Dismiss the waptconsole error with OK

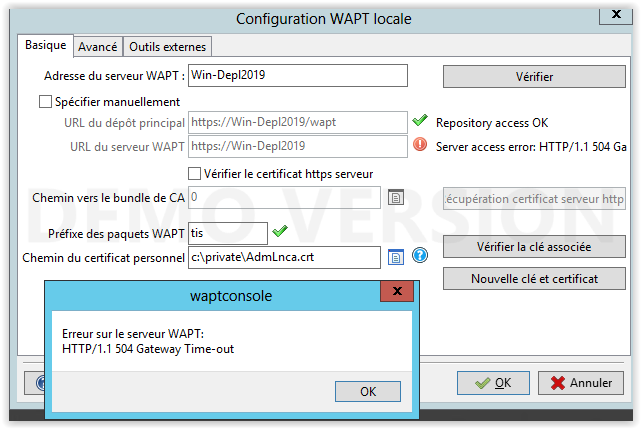(x=368, y=391)
